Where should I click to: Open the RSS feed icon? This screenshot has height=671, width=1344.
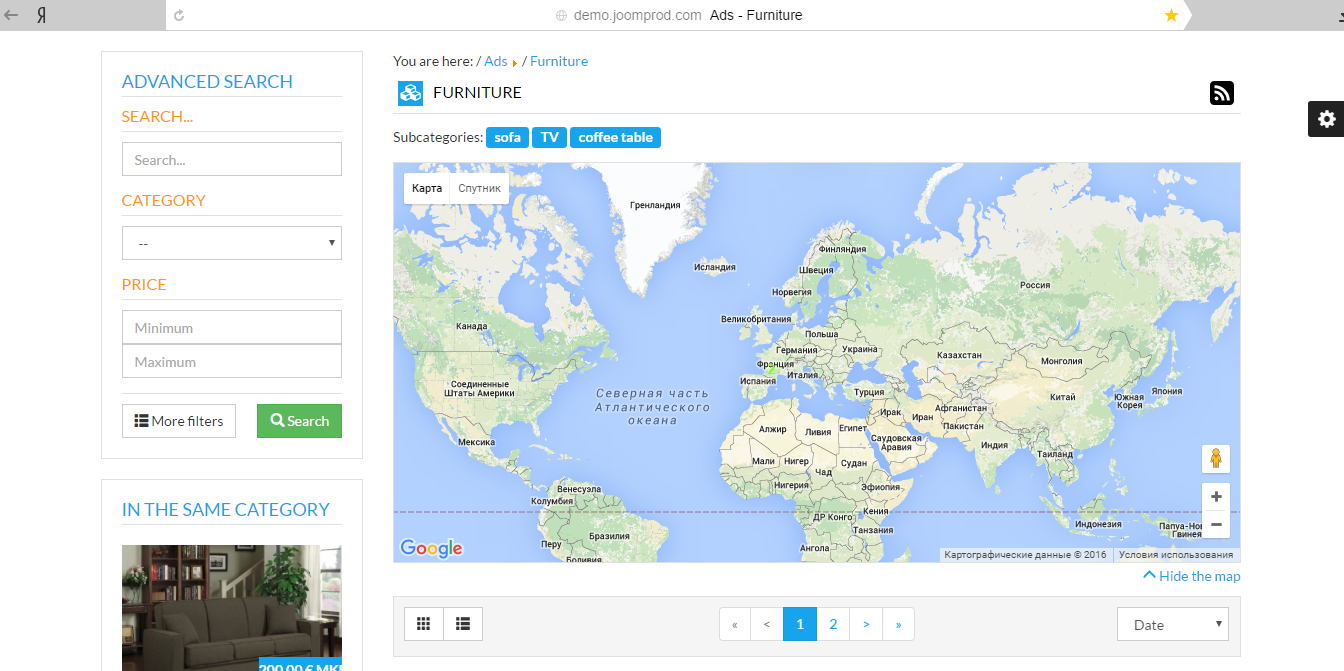tap(1221, 93)
